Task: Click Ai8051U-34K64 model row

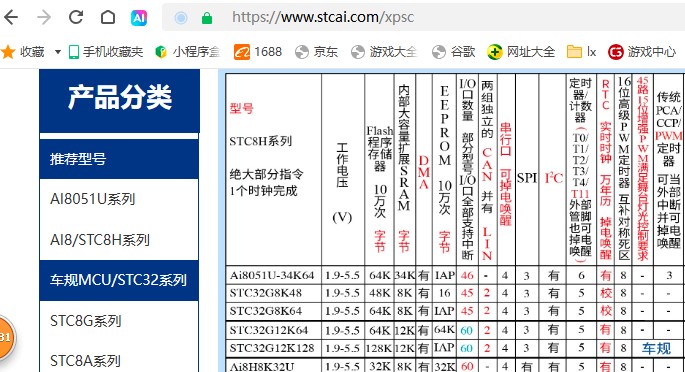Action: coord(272,276)
